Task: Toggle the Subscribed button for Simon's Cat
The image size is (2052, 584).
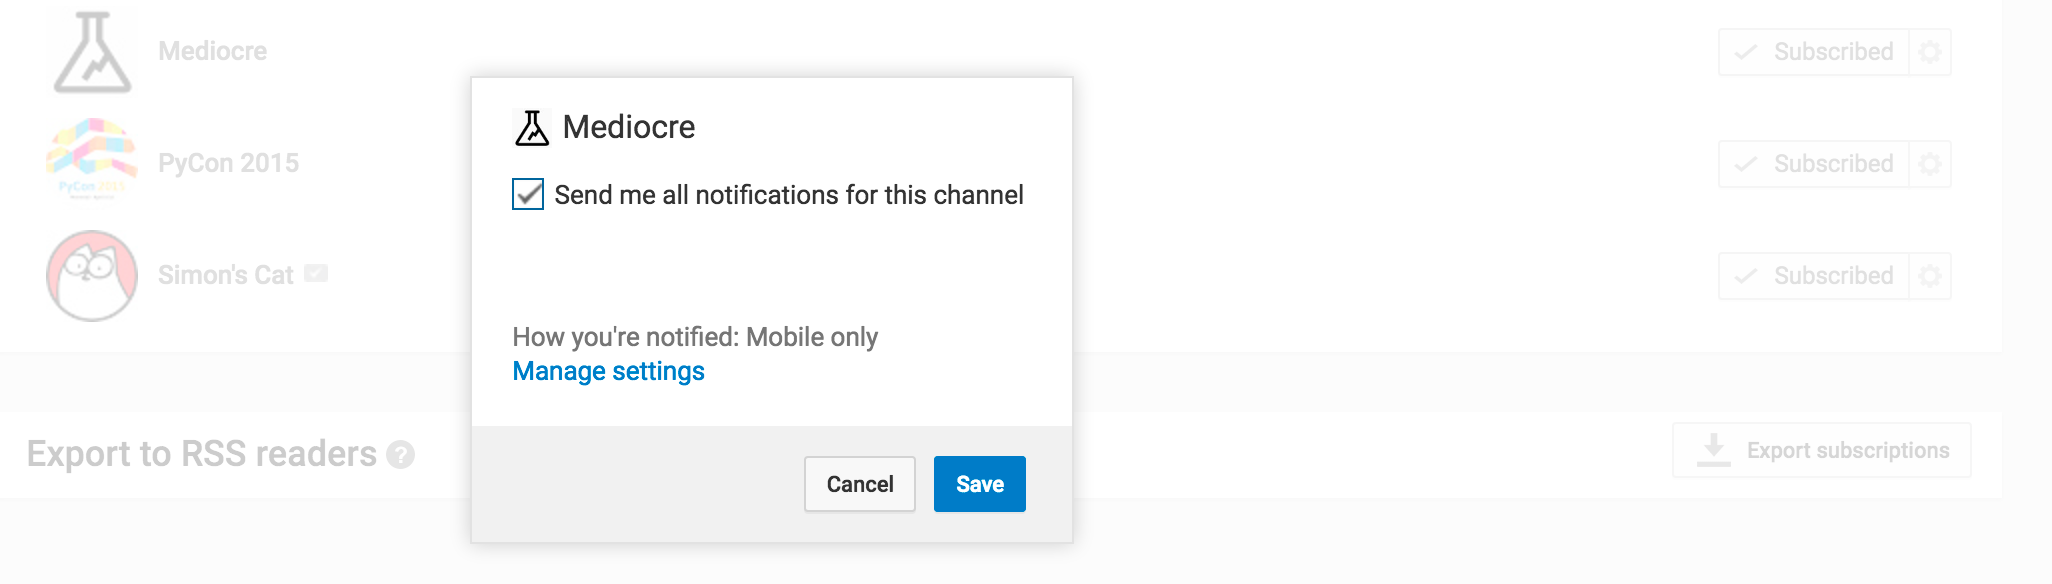Action: [x=1814, y=276]
